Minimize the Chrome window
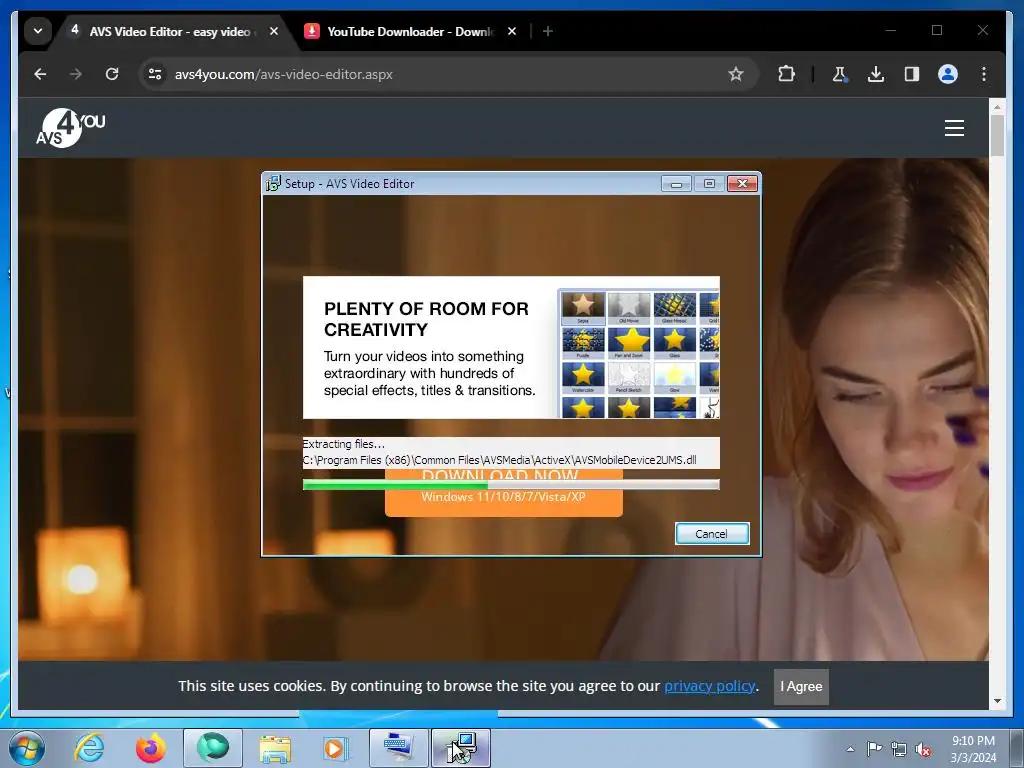 [891, 30]
